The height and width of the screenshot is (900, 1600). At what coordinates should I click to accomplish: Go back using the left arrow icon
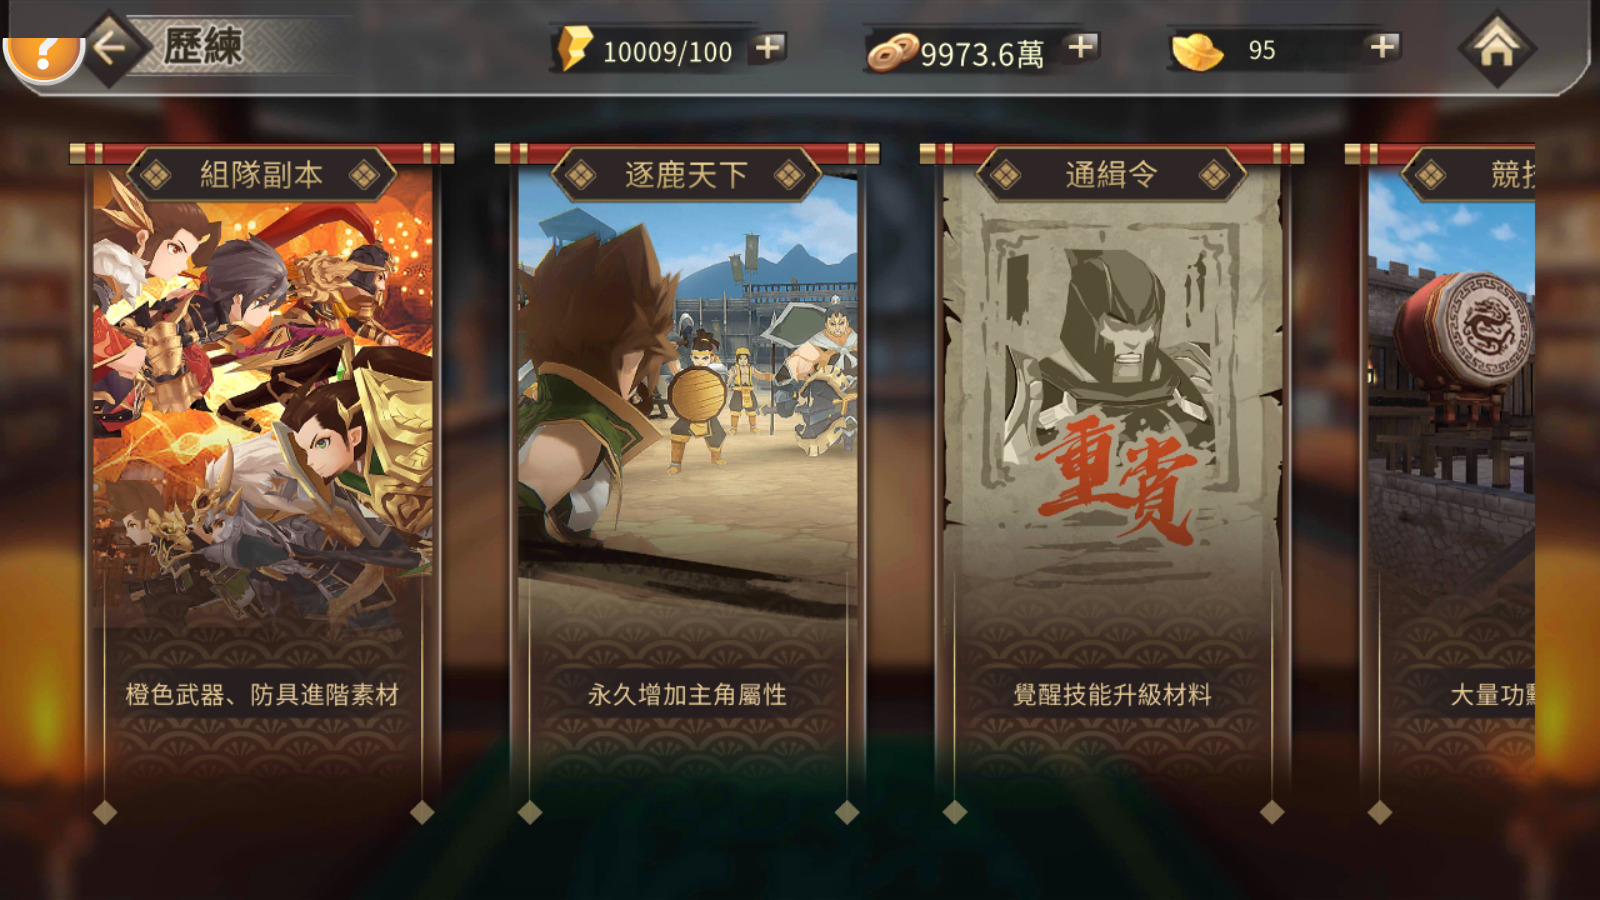click(109, 47)
